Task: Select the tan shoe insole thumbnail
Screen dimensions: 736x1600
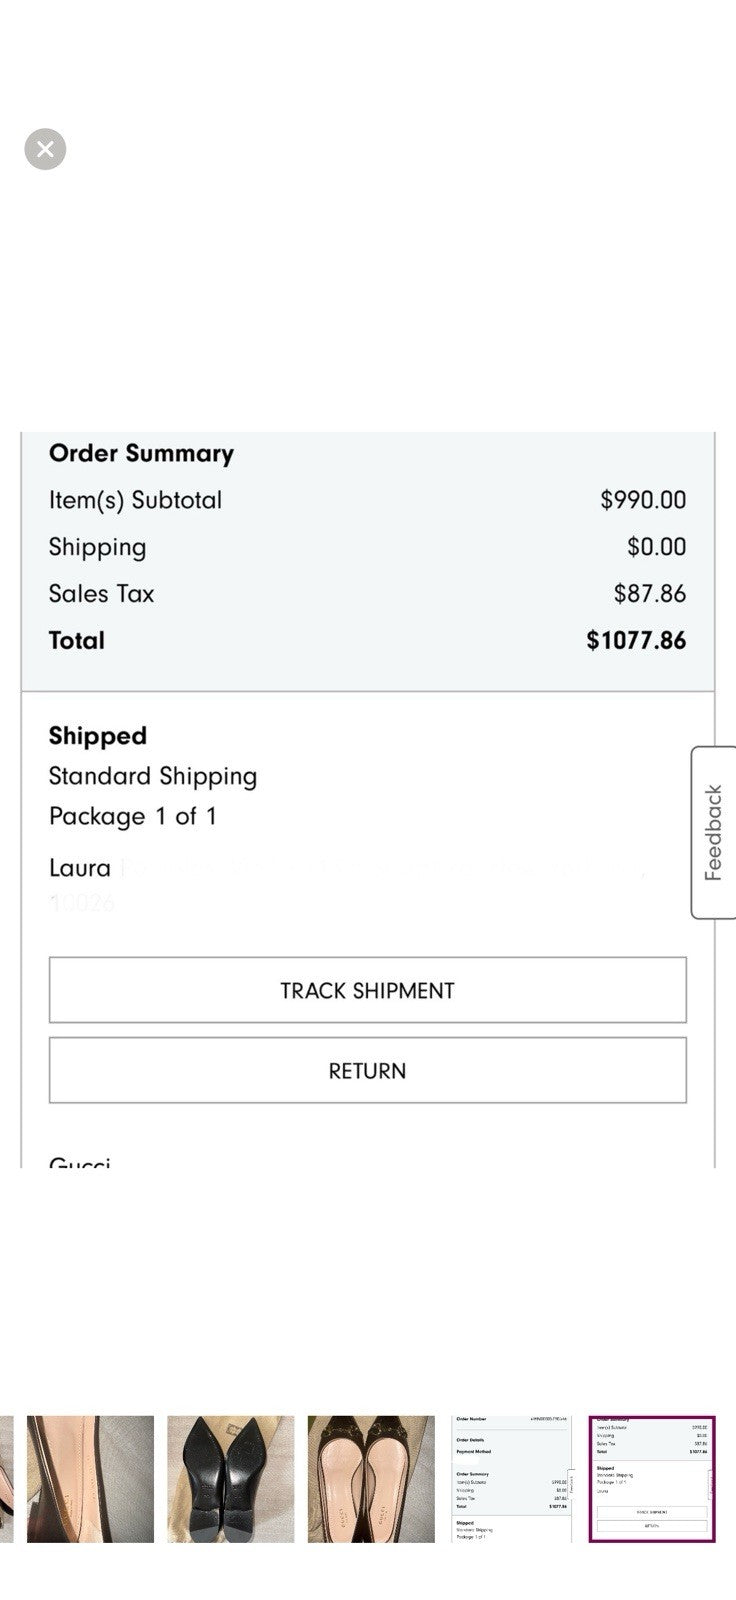Action: pos(90,1478)
